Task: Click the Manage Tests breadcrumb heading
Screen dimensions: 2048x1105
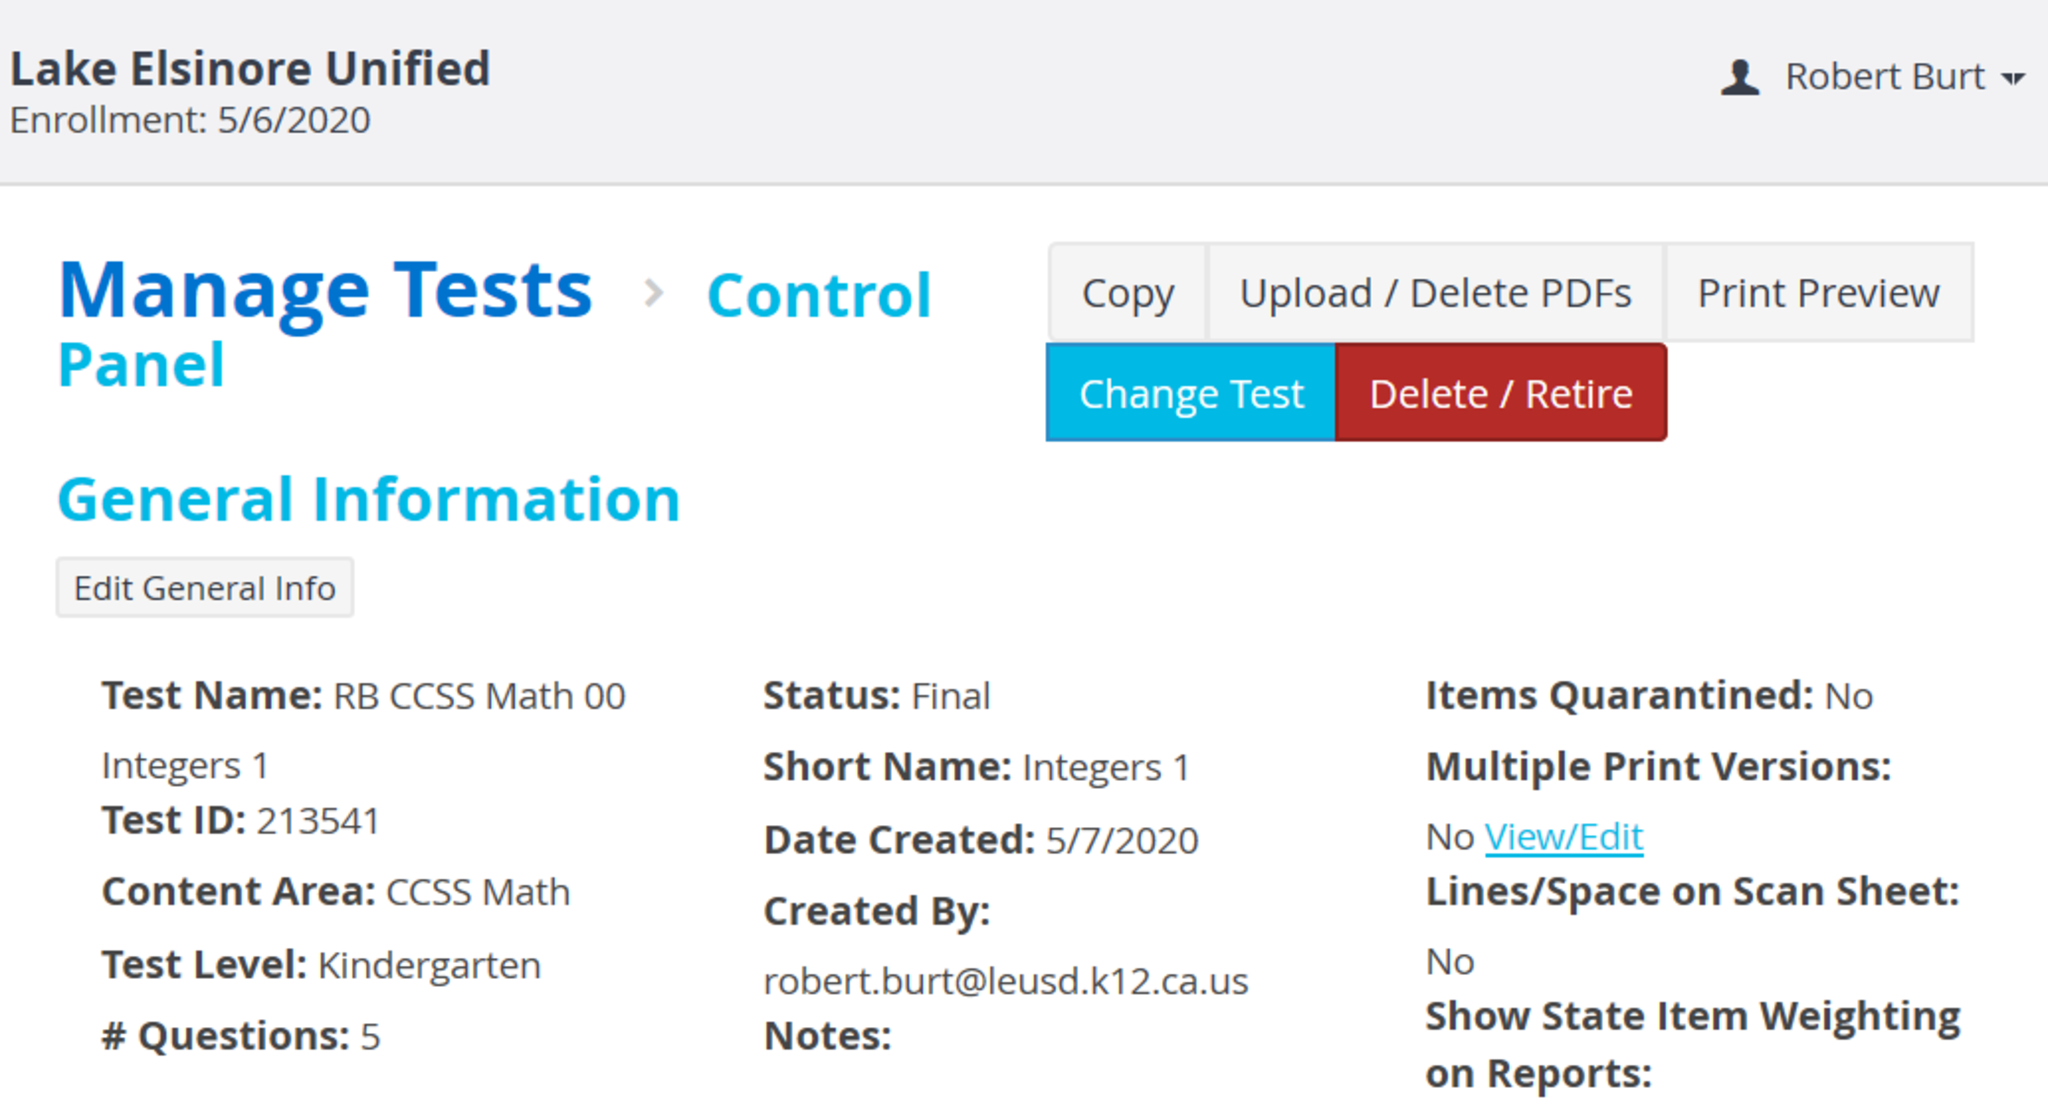Action: pyautogui.click(x=325, y=290)
